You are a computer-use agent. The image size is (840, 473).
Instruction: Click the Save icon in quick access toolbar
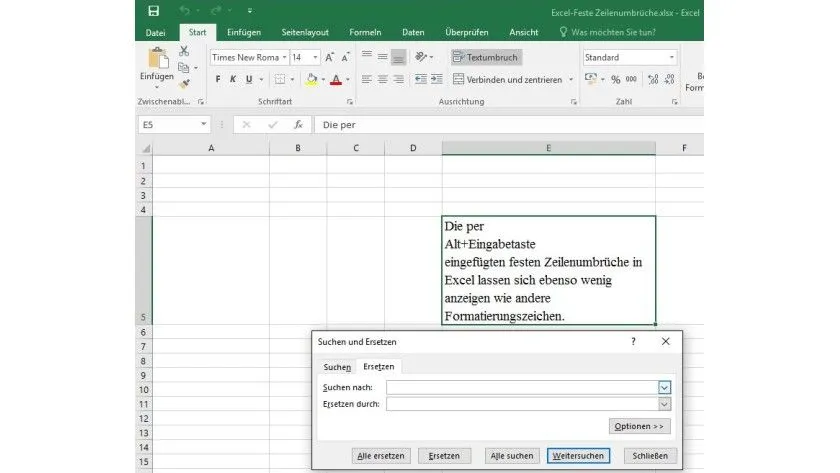[154, 11]
